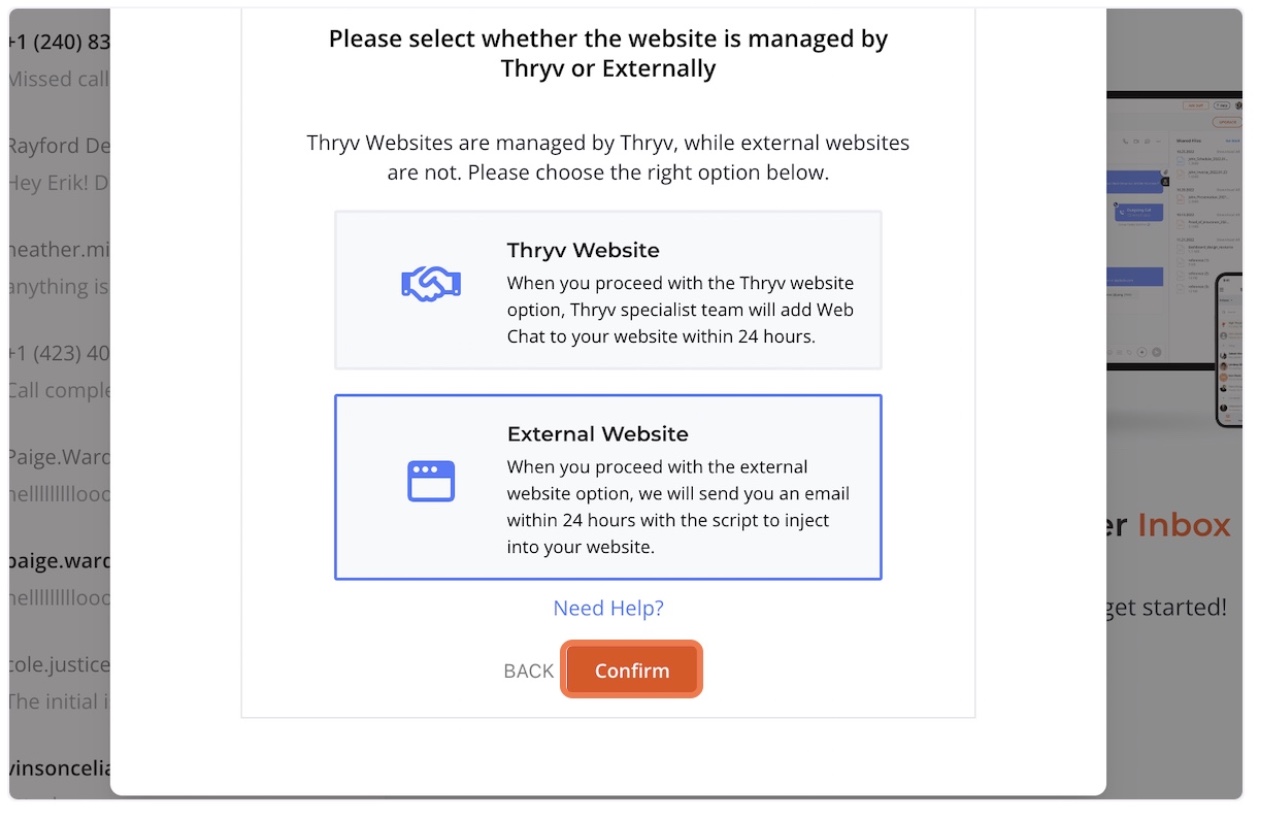This screenshot has width=1266, height=818.
Task: Open the +1 (240) missed call conversation
Action: tap(60, 60)
